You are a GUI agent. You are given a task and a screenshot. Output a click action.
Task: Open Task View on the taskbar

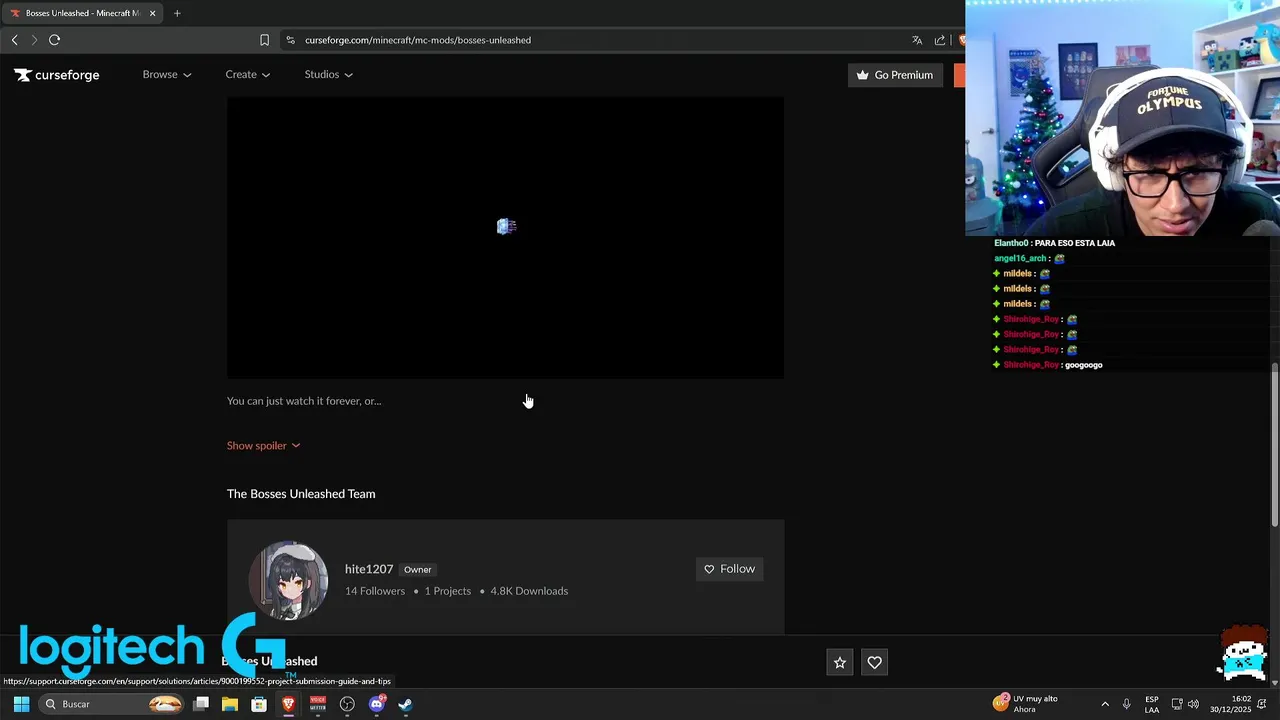tap(201, 704)
